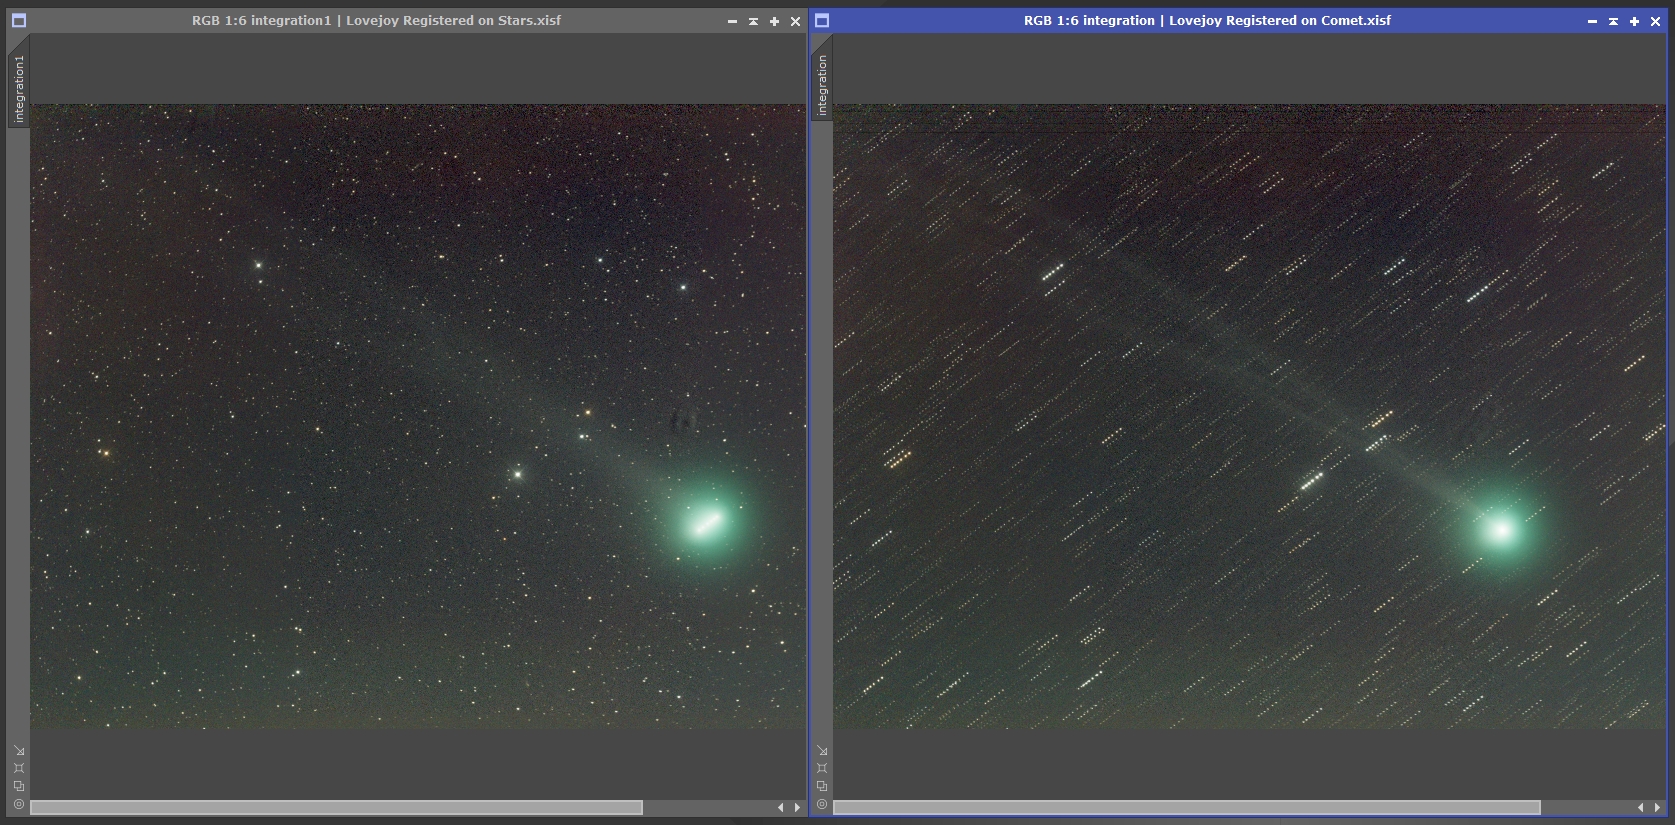
Task: Open window menu icon of Registered on Comet window
Action: [x=822, y=20]
